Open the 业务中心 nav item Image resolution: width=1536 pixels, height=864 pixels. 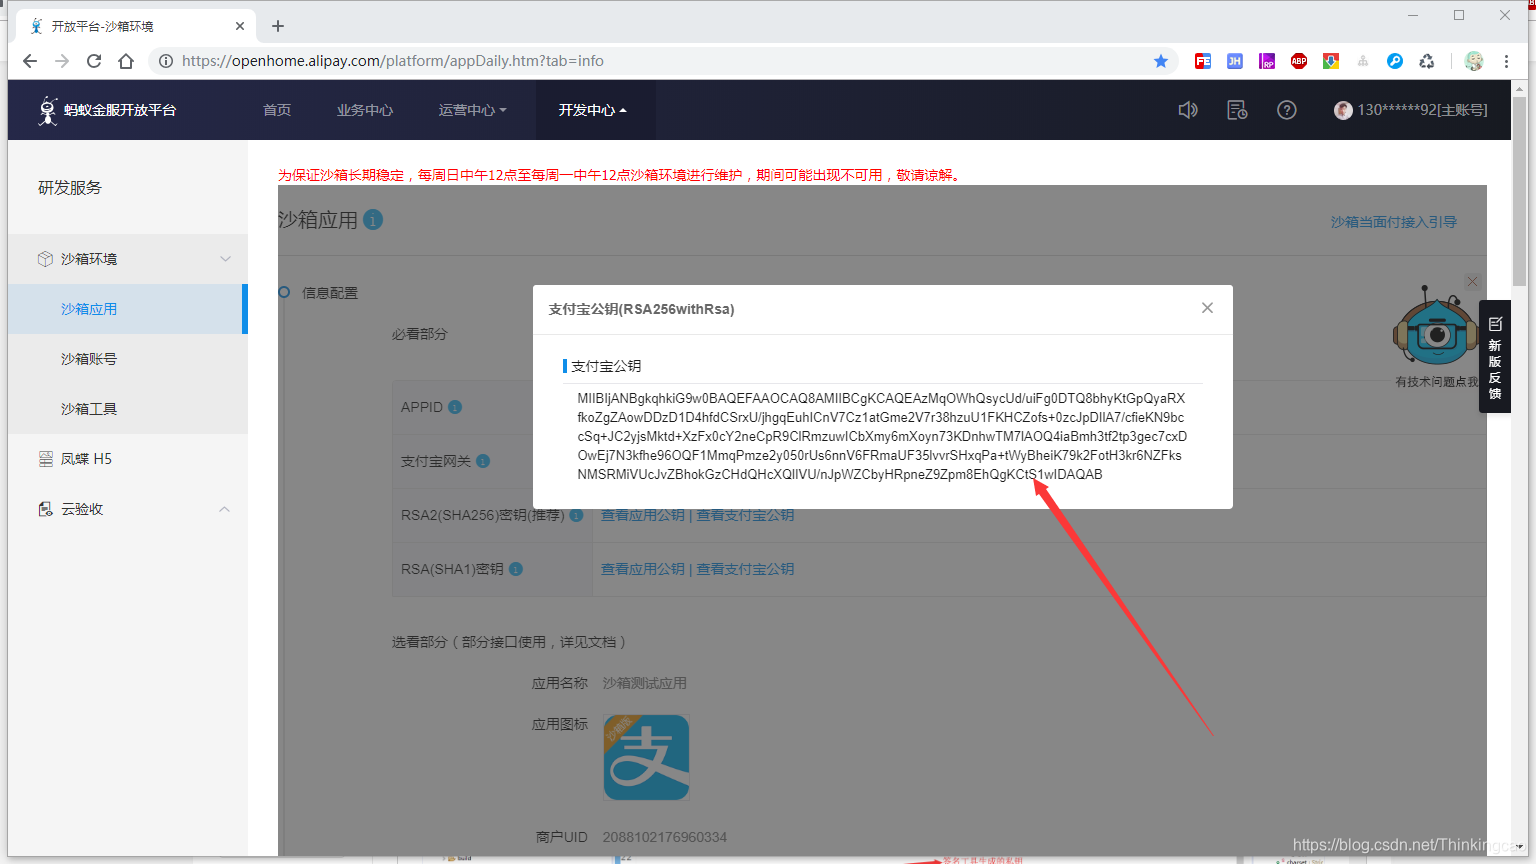[x=365, y=110]
